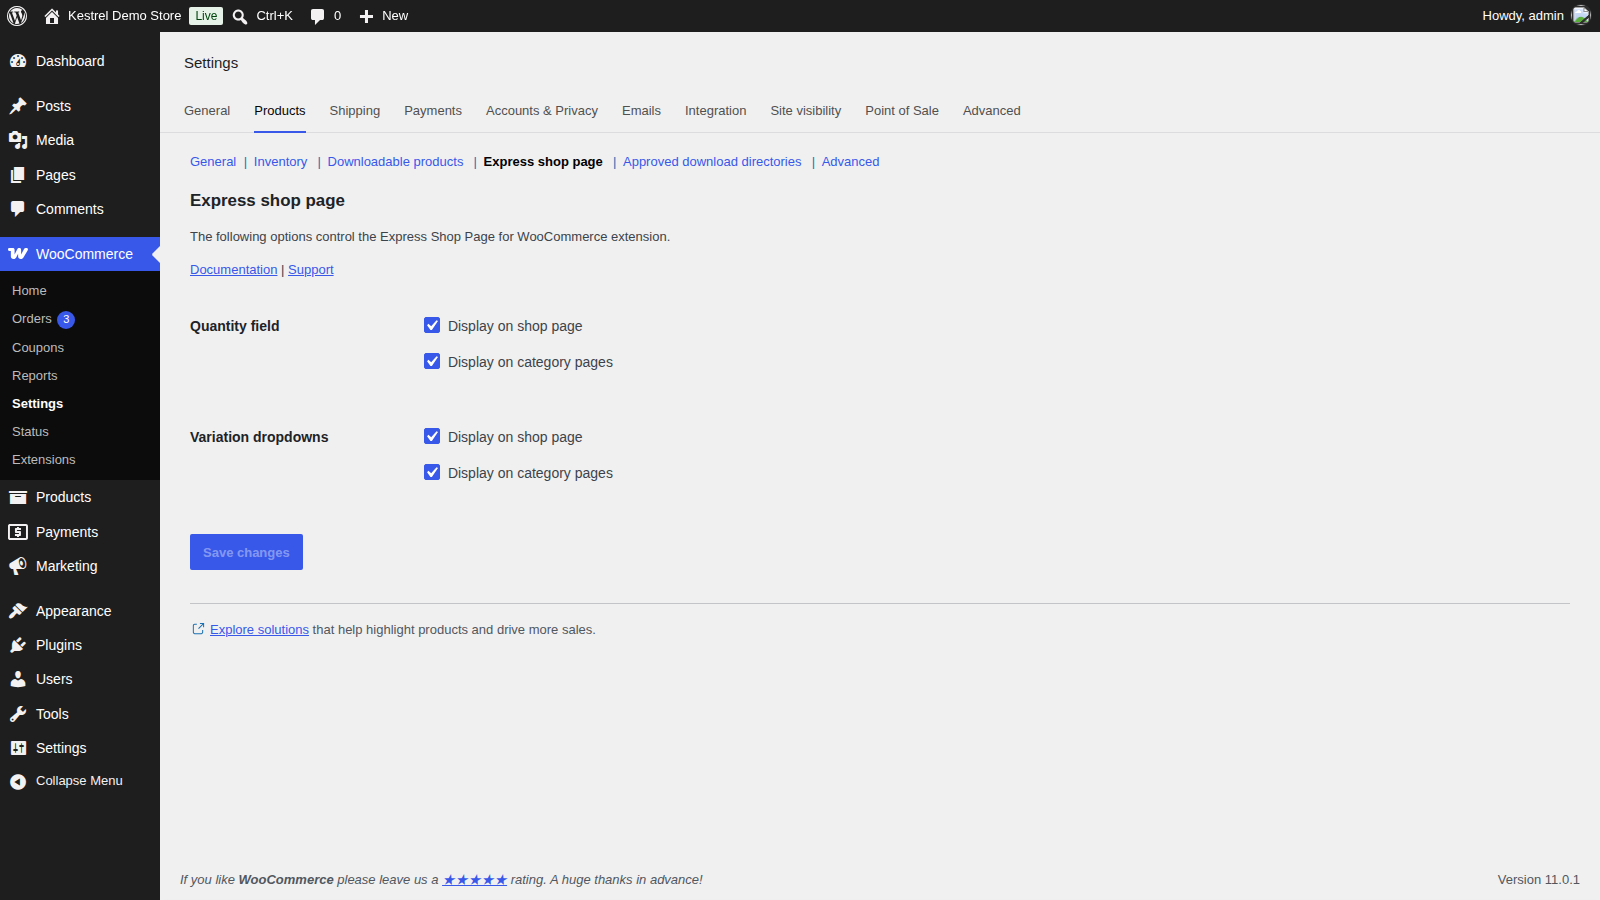The image size is (1600, 900).
Task: Click the external link icon beside Explore solutions
Action: [198, 629]
